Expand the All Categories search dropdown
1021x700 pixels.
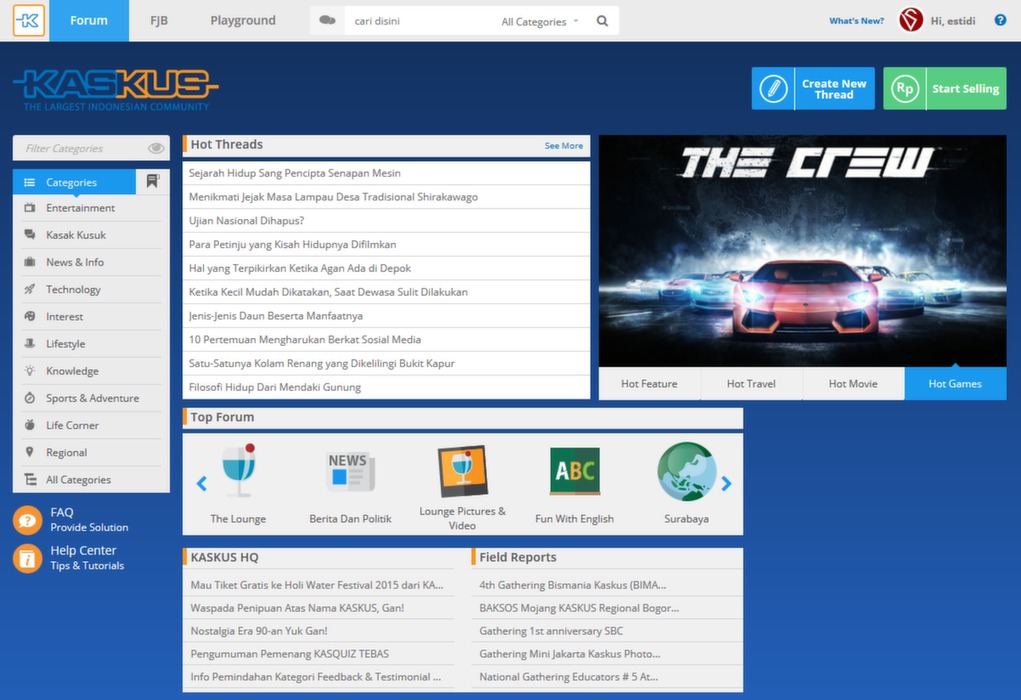pyautogui.click(x=540, y=22)
